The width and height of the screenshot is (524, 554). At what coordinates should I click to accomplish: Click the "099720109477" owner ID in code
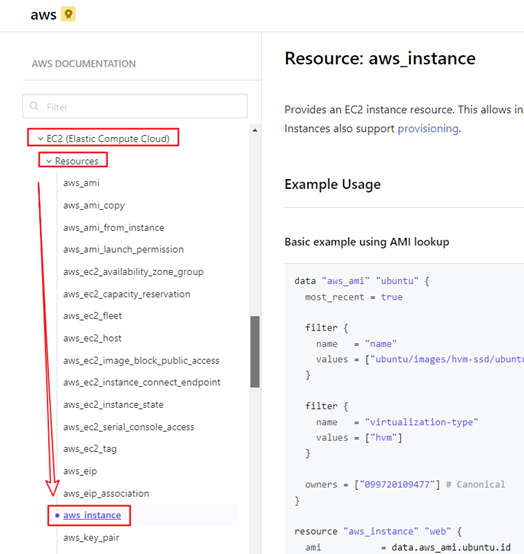397,484
